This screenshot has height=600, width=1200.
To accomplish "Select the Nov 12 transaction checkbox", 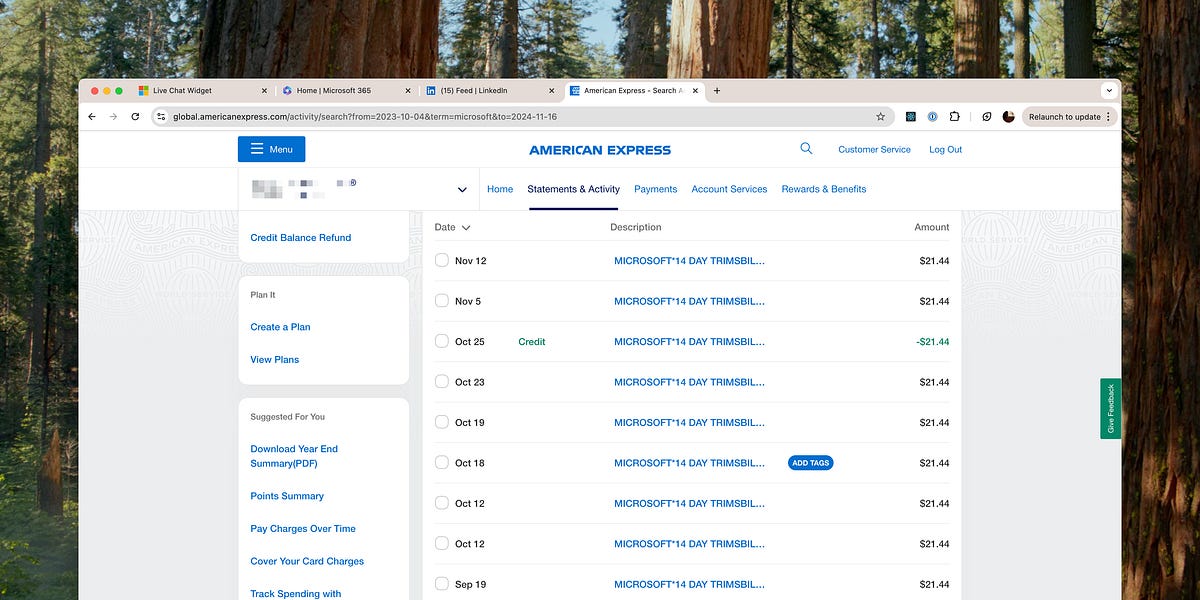I will (x=442, y=260).
